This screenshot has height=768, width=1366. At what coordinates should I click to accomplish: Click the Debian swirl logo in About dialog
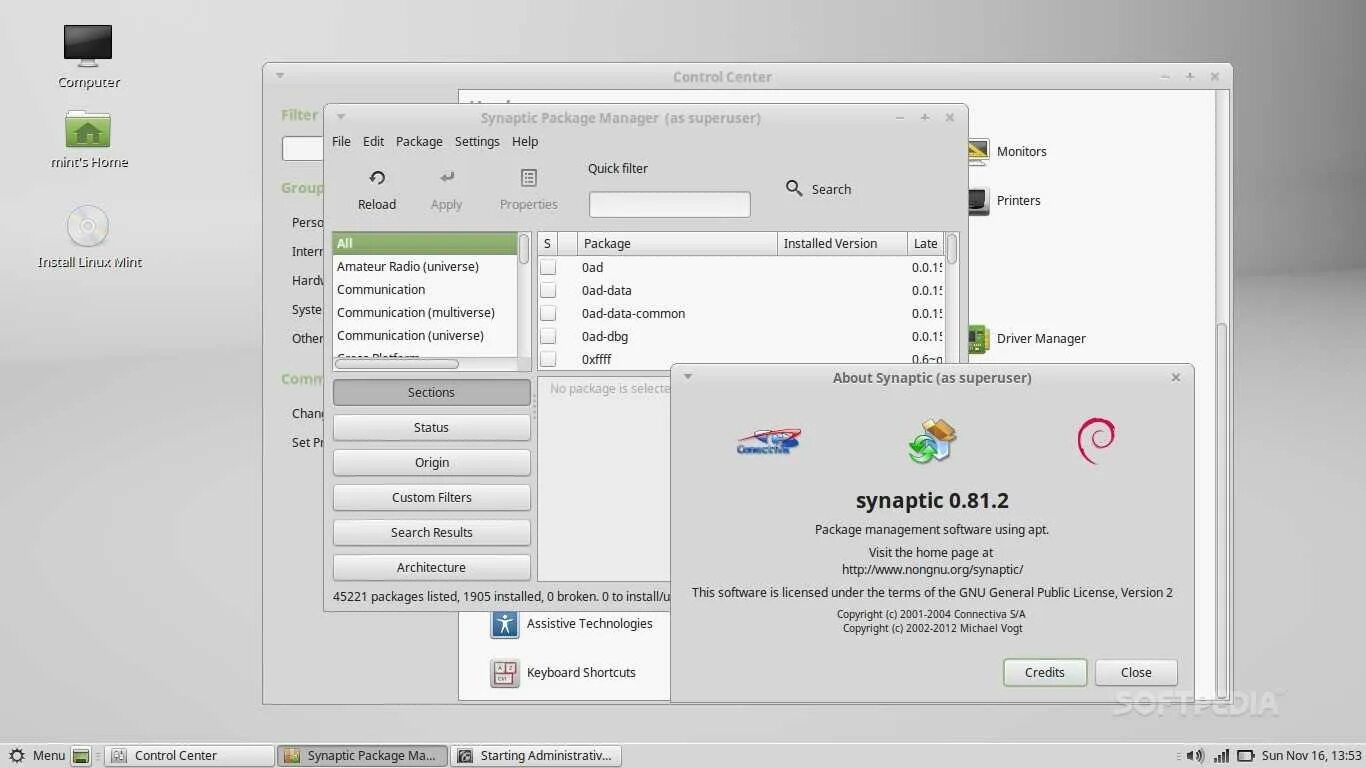pyautogui.click(x=1096, y=441)
